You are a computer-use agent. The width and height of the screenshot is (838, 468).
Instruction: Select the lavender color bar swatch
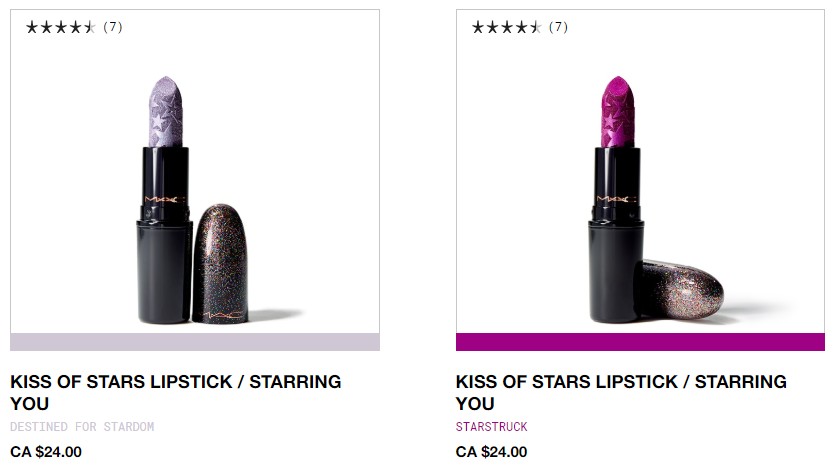(x=194, y=342)
